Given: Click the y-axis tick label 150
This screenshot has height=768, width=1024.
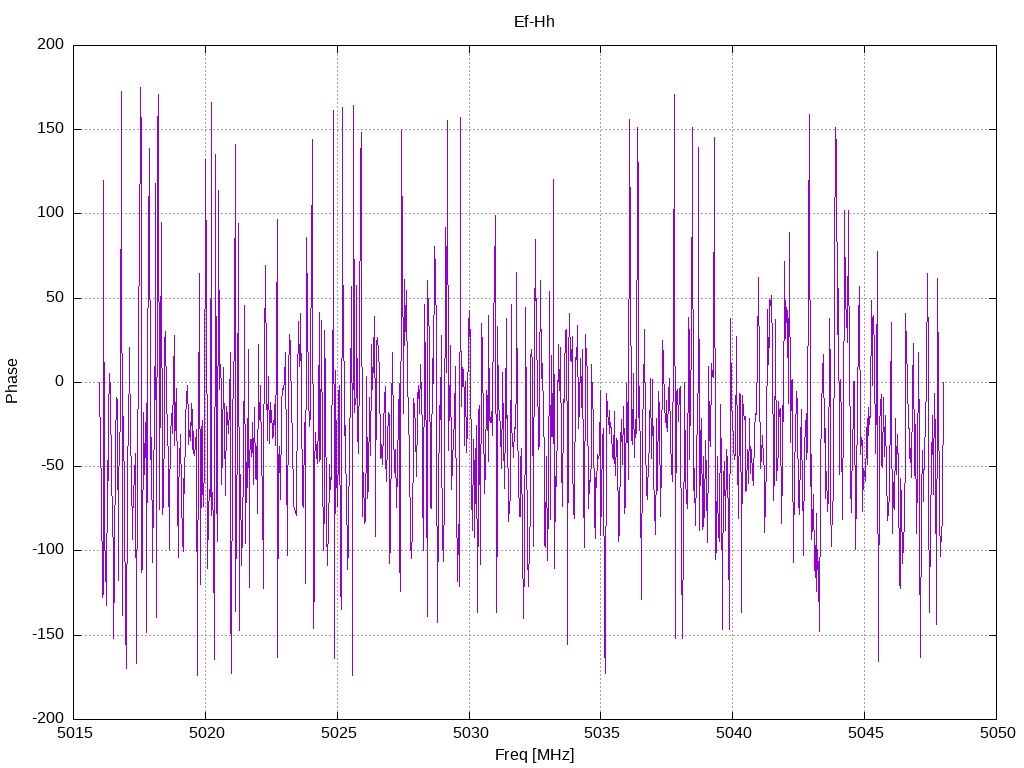Looking at the screenshot, I should (51, 129).
